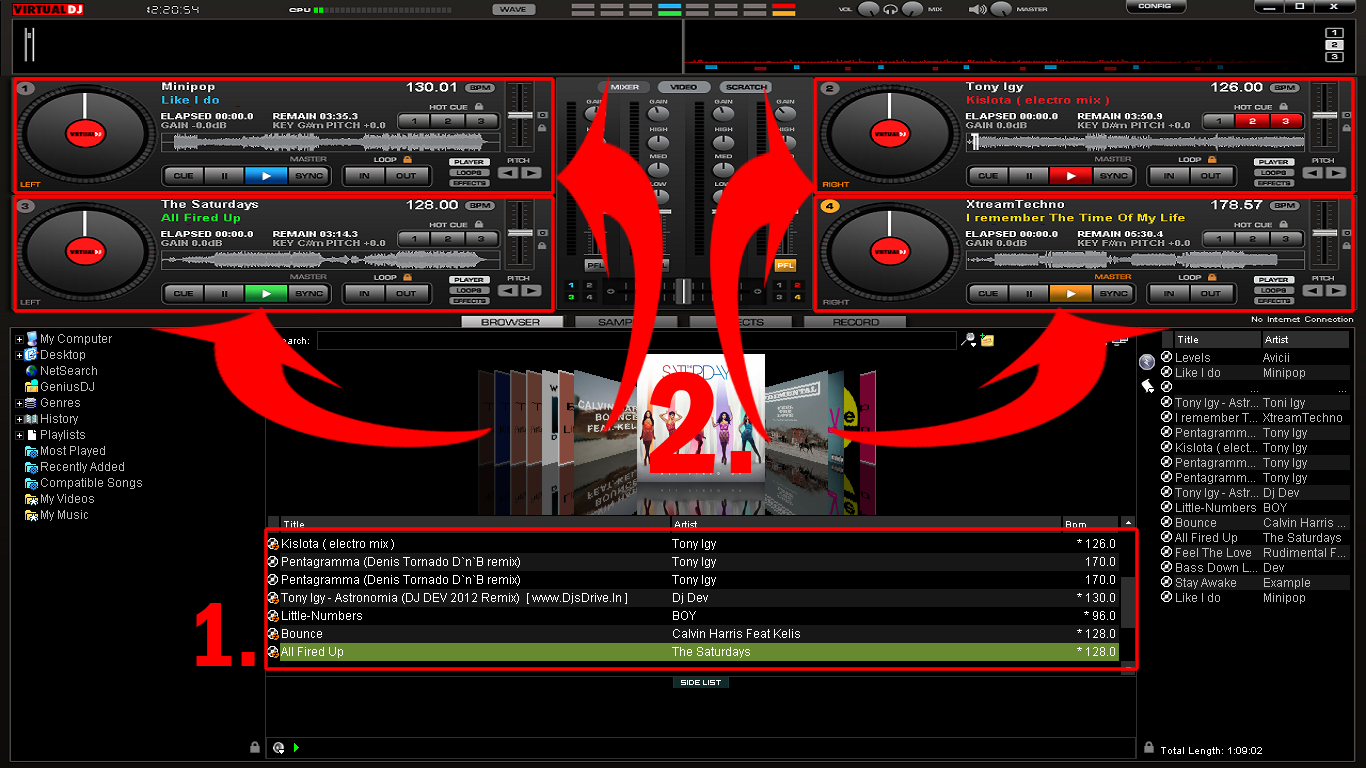
Task: Click the automix round icon beside Levels
Action: pos(1147,361)
